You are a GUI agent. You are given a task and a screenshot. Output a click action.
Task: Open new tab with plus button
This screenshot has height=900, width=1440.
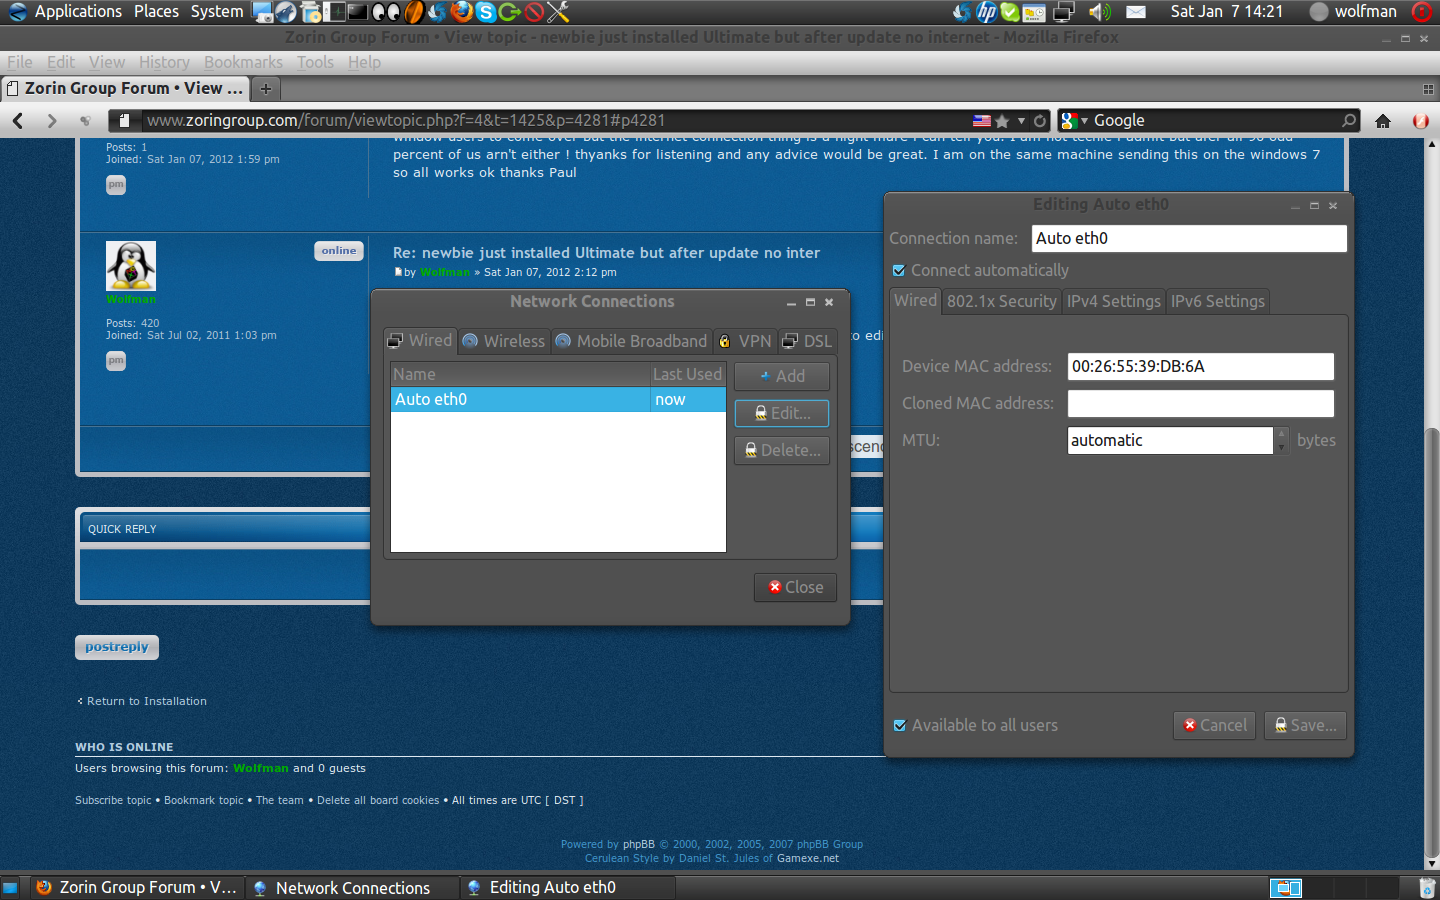(266, 89)
